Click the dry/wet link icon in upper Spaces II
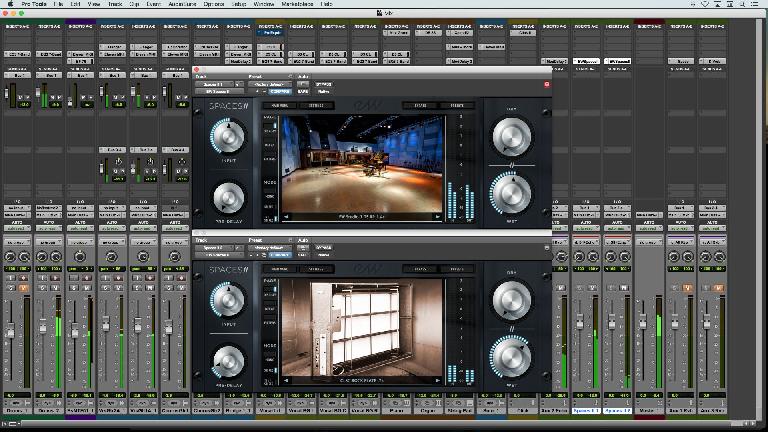768x432 pixels. [511, 166]
